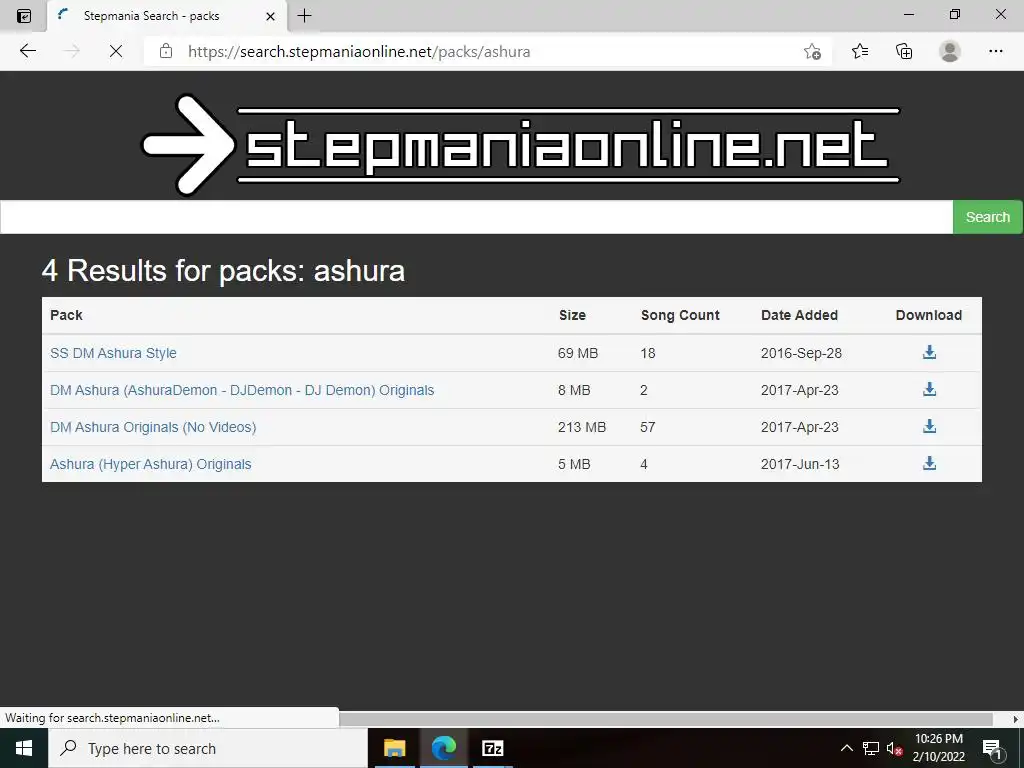The image size is (1024, 768).
Task: Open 7-Zip from the taskbar
Action: (x=492, y=748)
